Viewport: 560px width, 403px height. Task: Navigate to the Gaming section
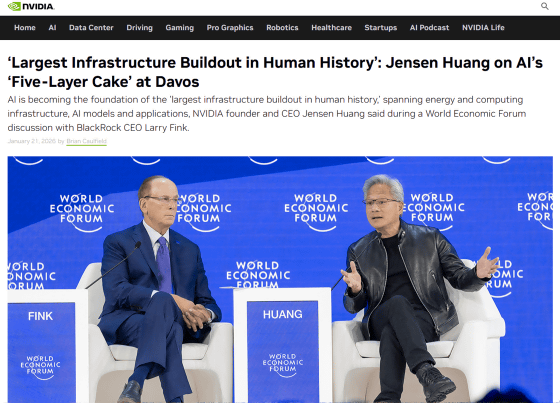point(179,28)
